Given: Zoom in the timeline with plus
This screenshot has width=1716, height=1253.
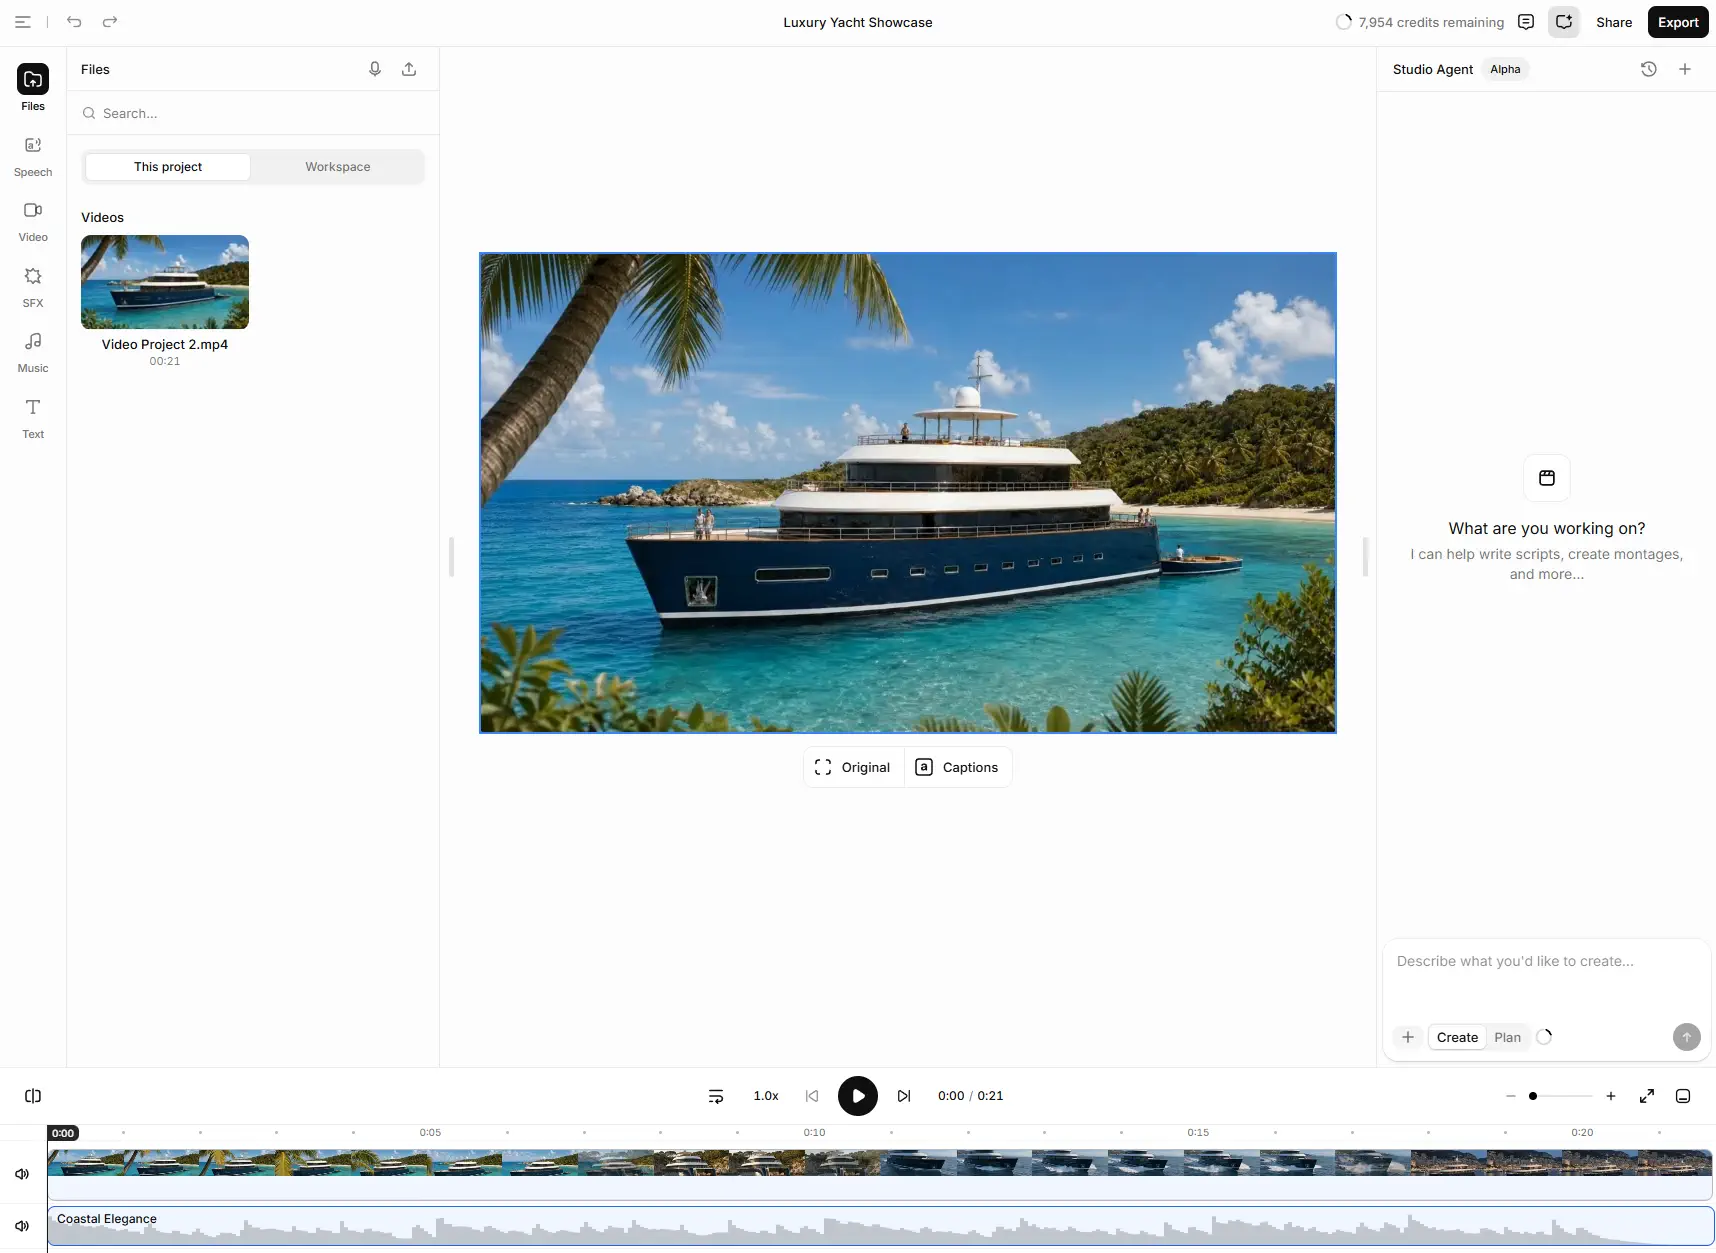Looking at the screenshot, I should click(x=1611, y=1096).
